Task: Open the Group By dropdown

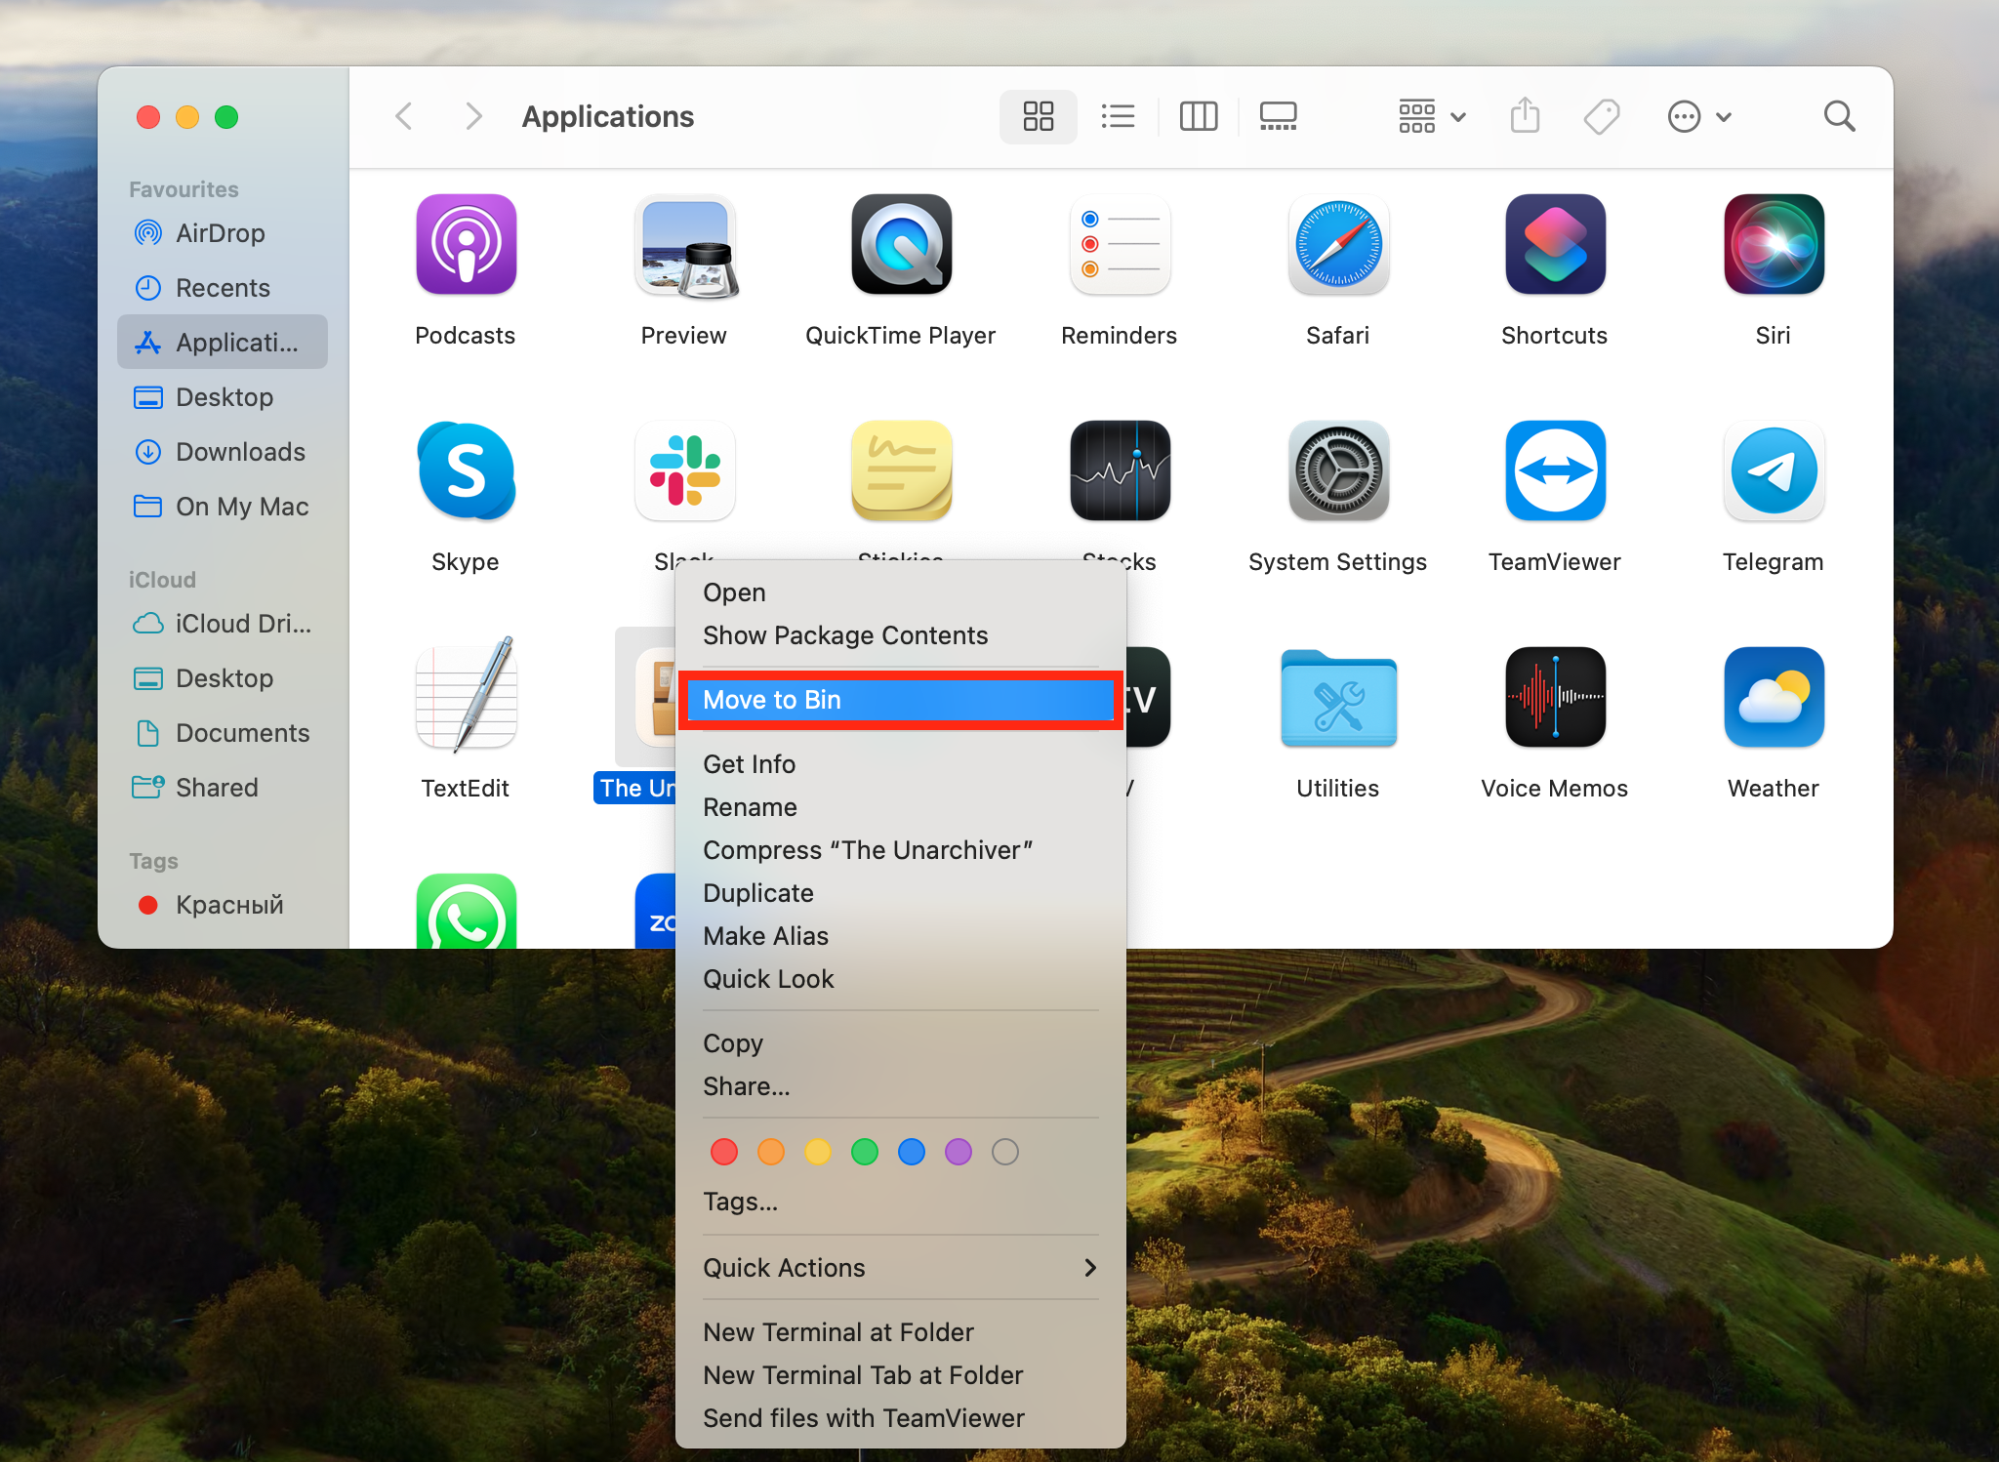Action: pos(1431,117)
